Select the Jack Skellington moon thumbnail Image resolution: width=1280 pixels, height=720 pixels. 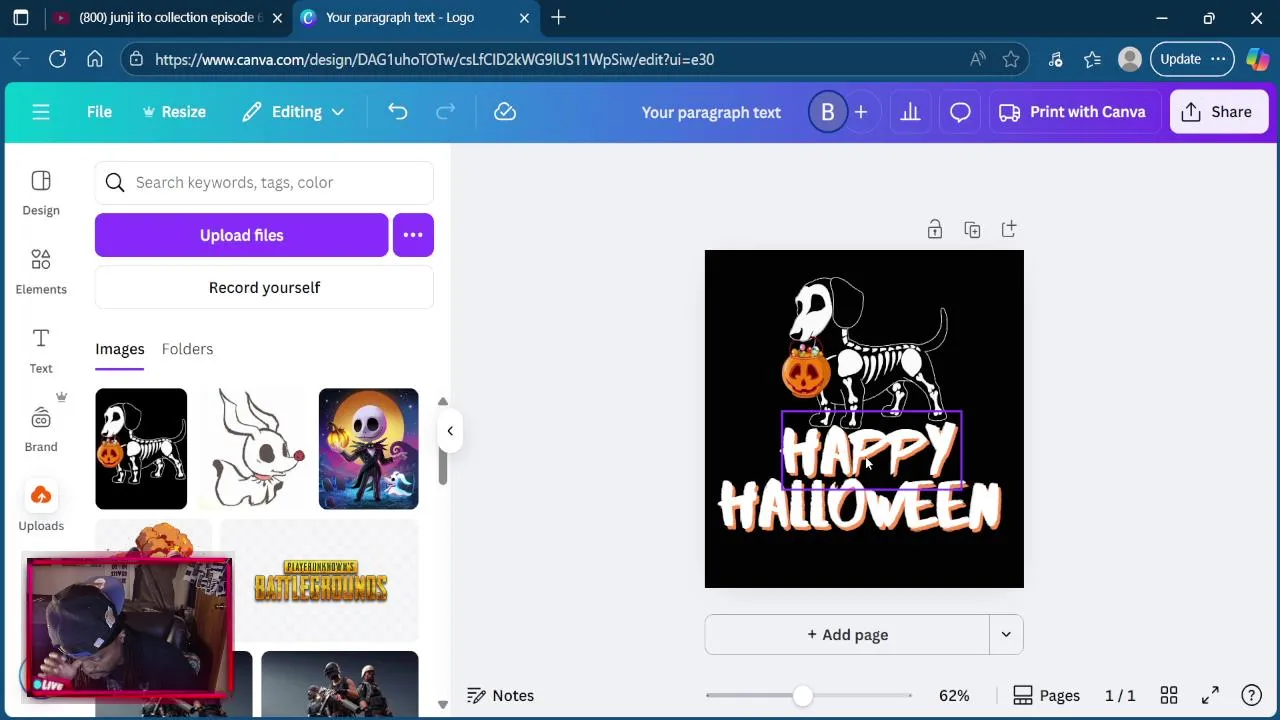pos(368,449)
